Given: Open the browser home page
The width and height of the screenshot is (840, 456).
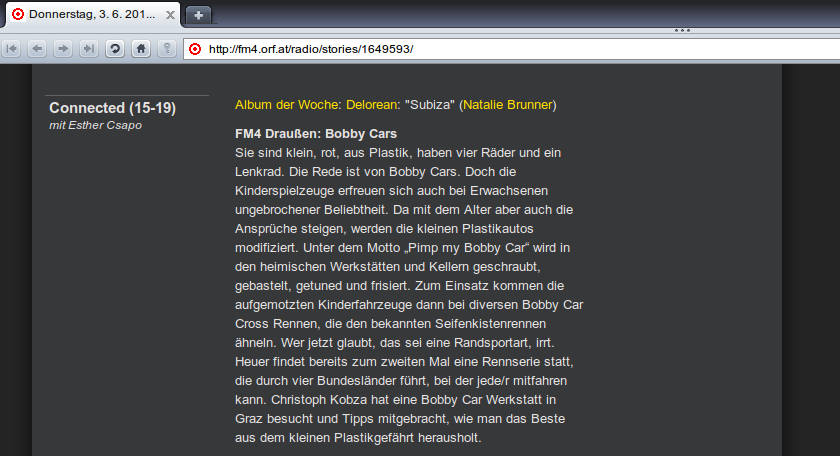Looking at the screenshot, I should coord(141,48).
